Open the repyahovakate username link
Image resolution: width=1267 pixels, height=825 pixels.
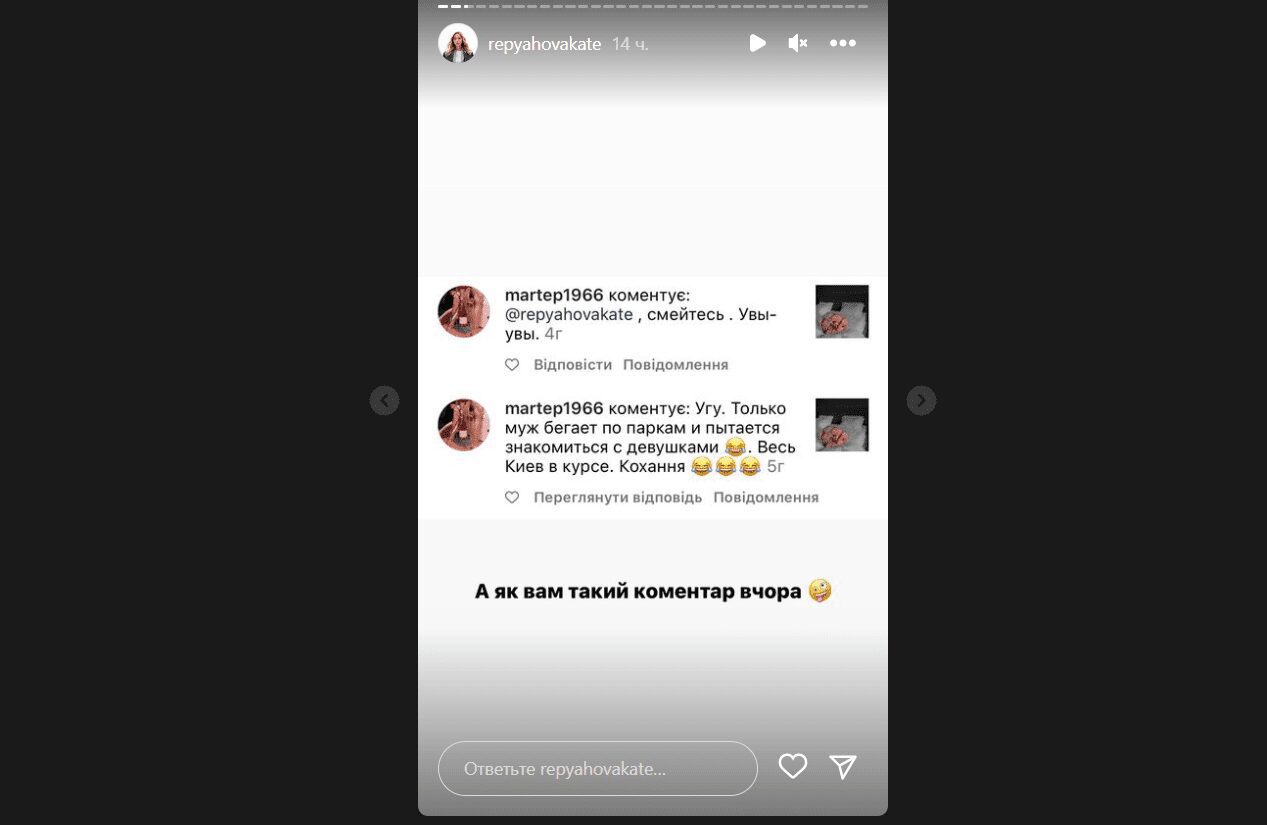(544, 44)
